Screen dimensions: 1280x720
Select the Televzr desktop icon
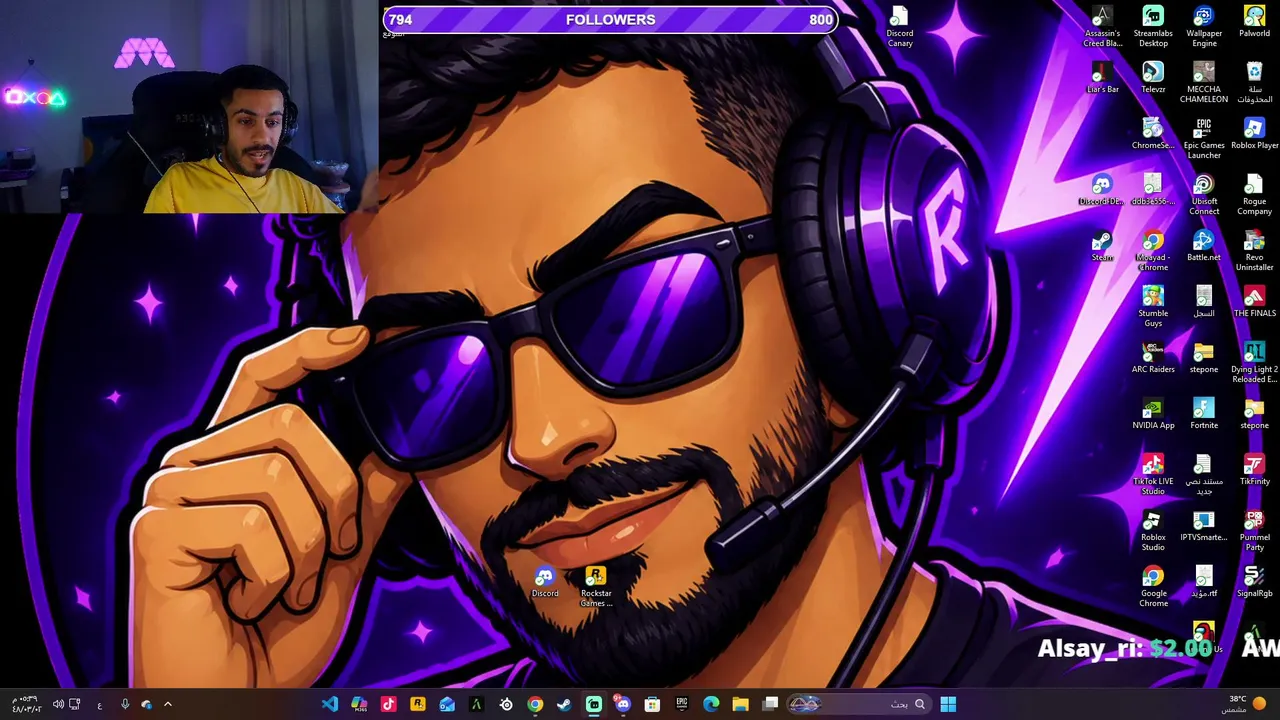pyautogui.click(x=1153, y=78)
